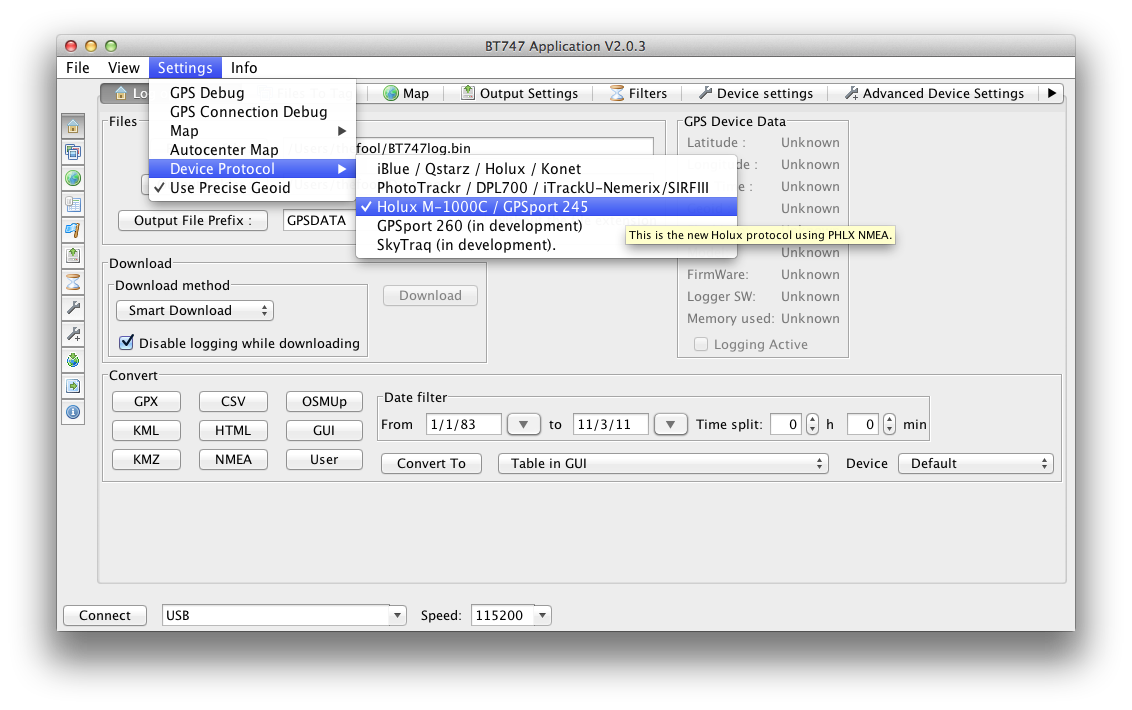
Task: Click the Connect button
Action: tap(105, 615)
